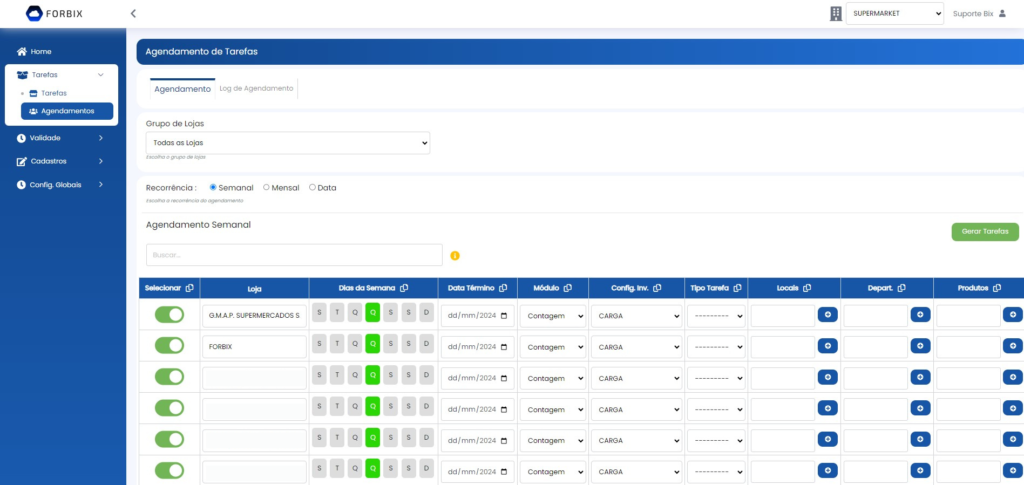Viewport: 1024px width, 485px height.
Task: Collapse sidebar with left chevron icon
Action: pyautogui.click(x=133, y=13)
